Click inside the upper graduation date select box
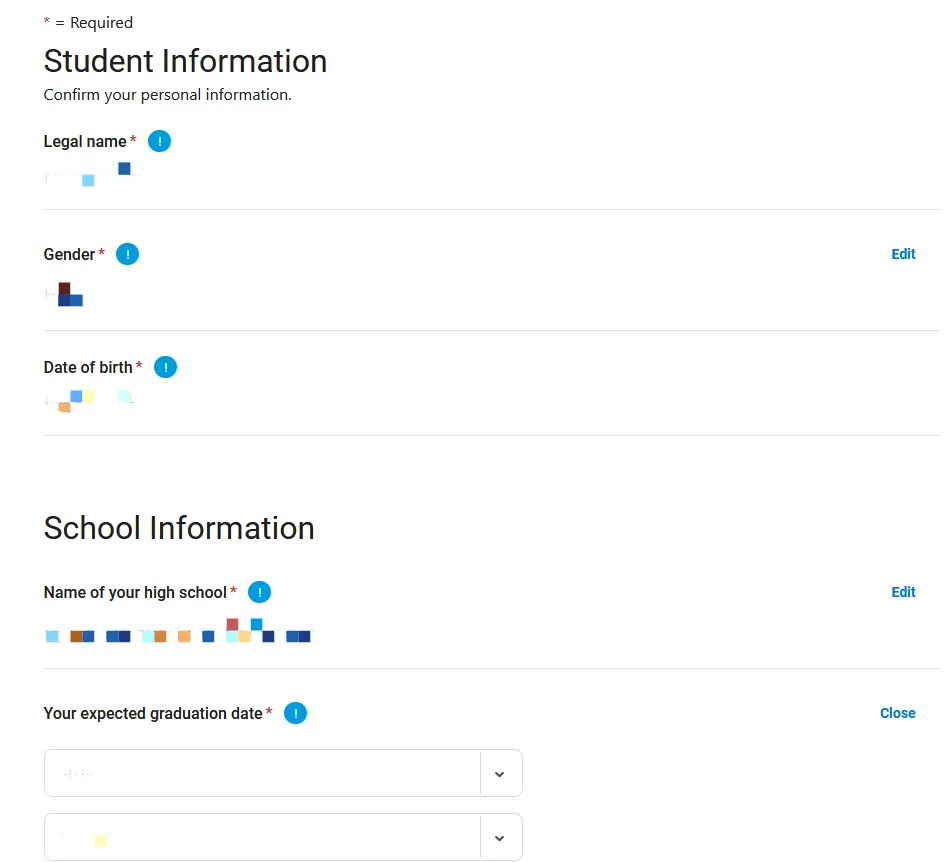This screenshot has width=952, height=862. [x=262, y=774]
